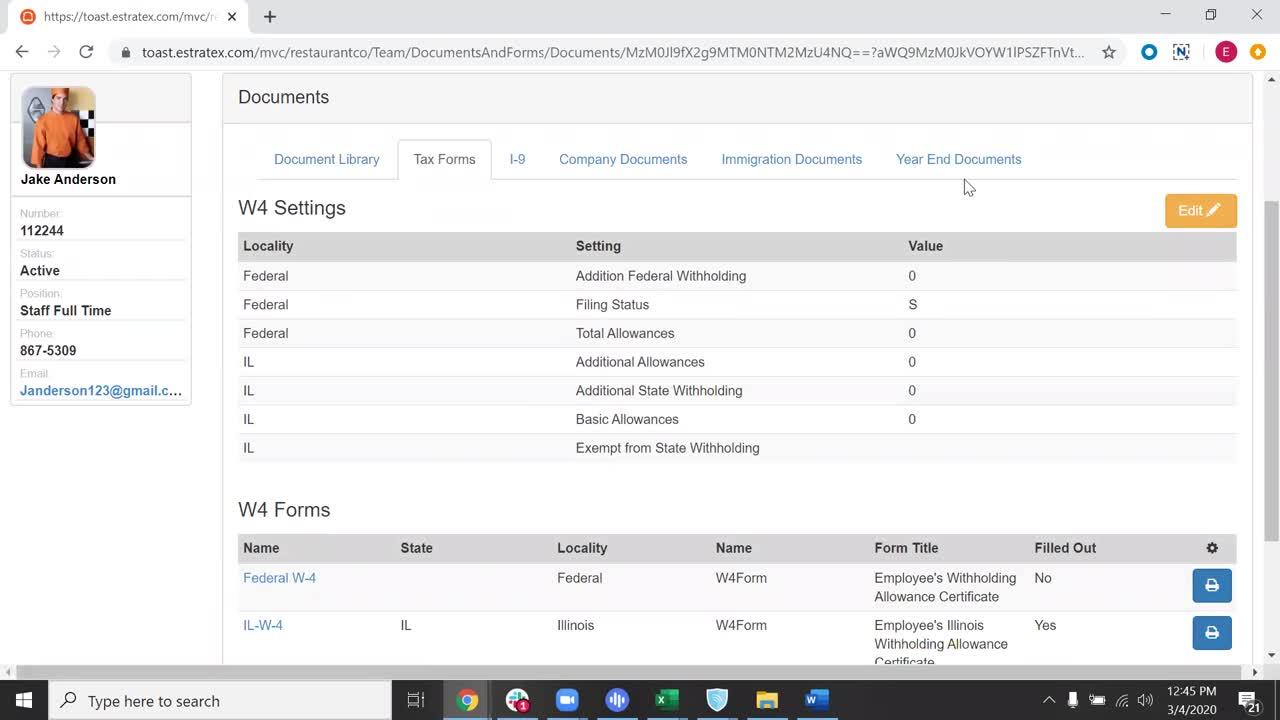
Task: Open the W4 Forms table settings gear
Action: 1212,548
